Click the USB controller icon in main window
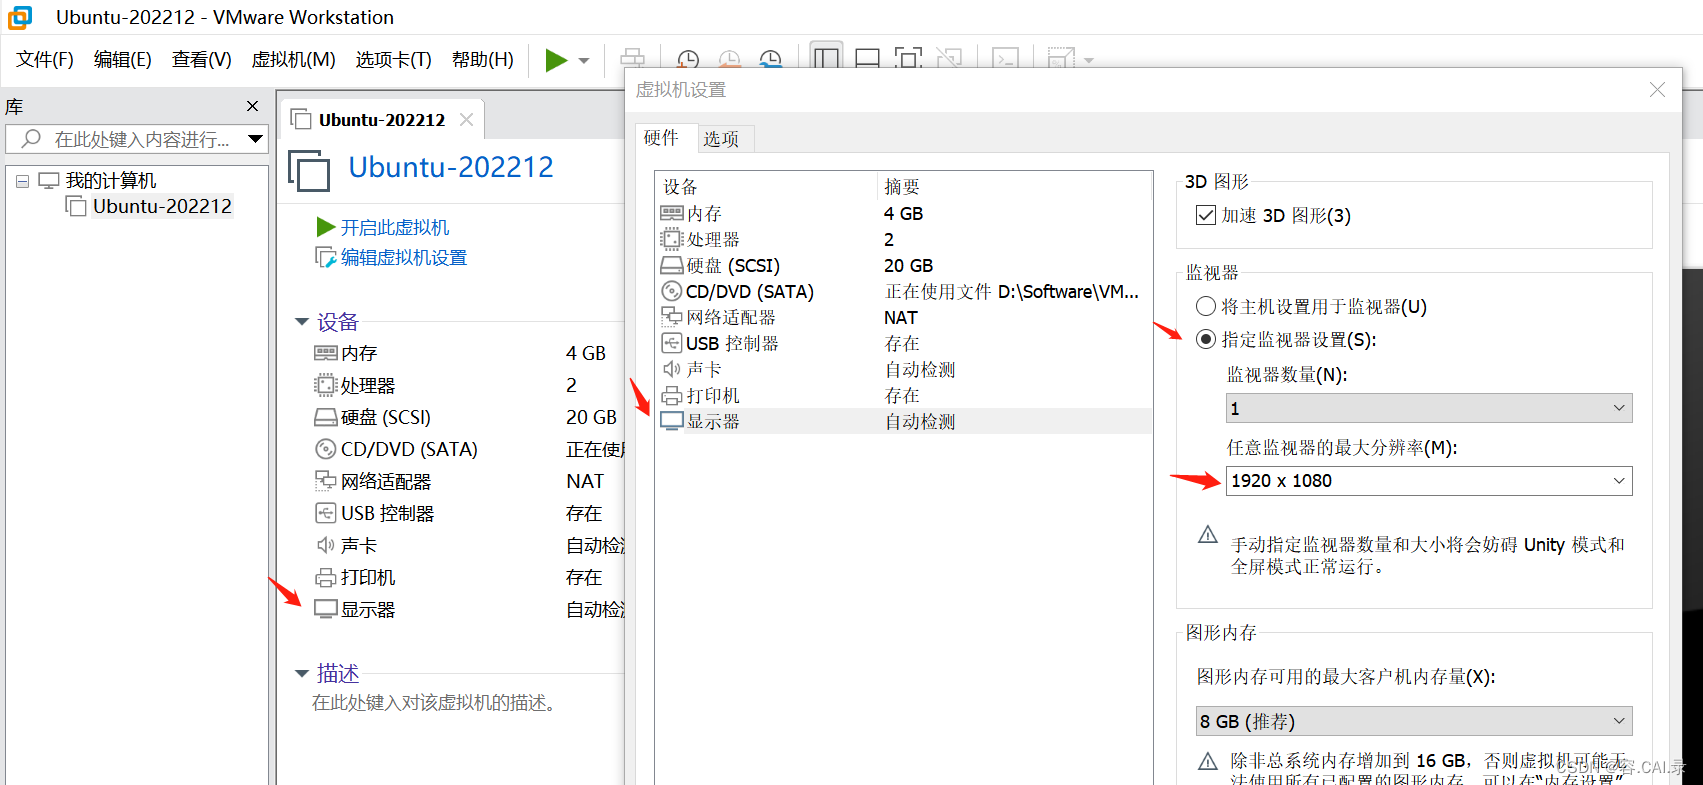1703x785 pixels. point(326,513)
